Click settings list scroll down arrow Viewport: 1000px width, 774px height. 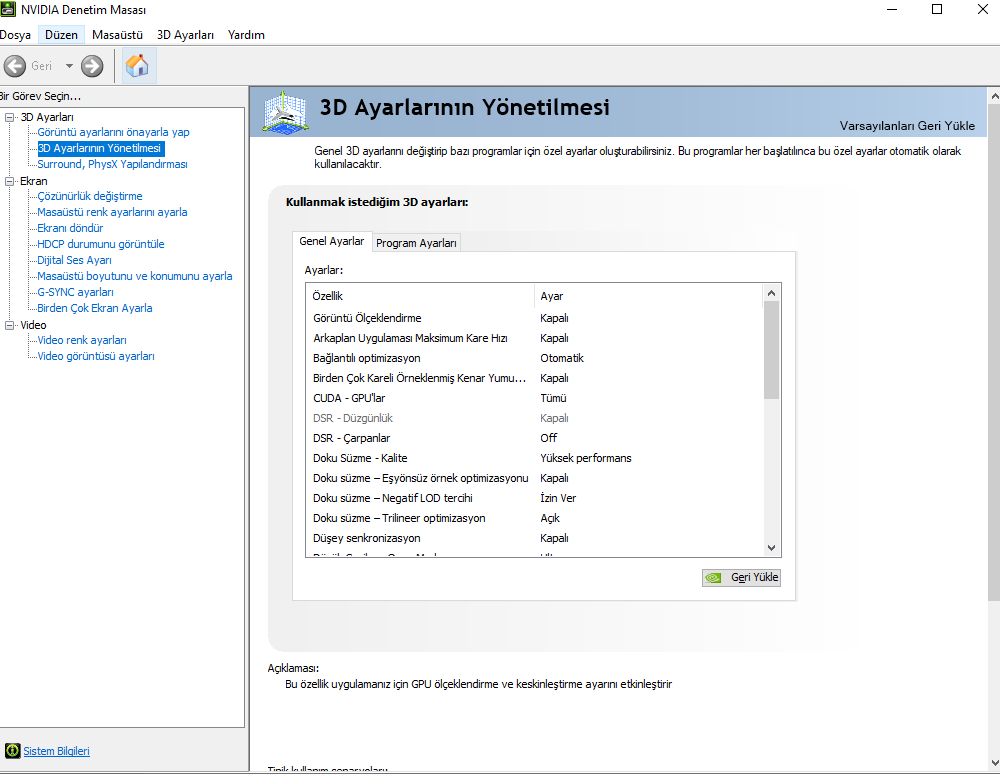click(771, 548)
